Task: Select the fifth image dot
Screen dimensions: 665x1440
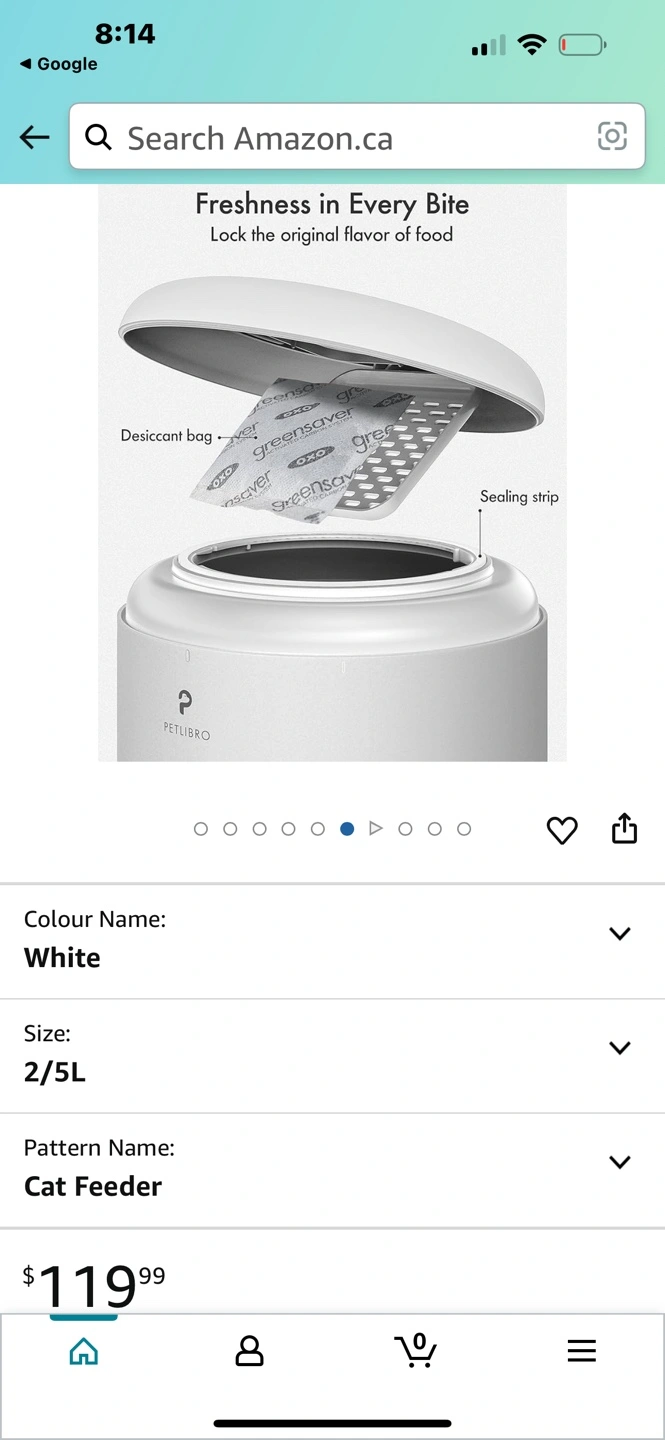Action: point(318,829)
